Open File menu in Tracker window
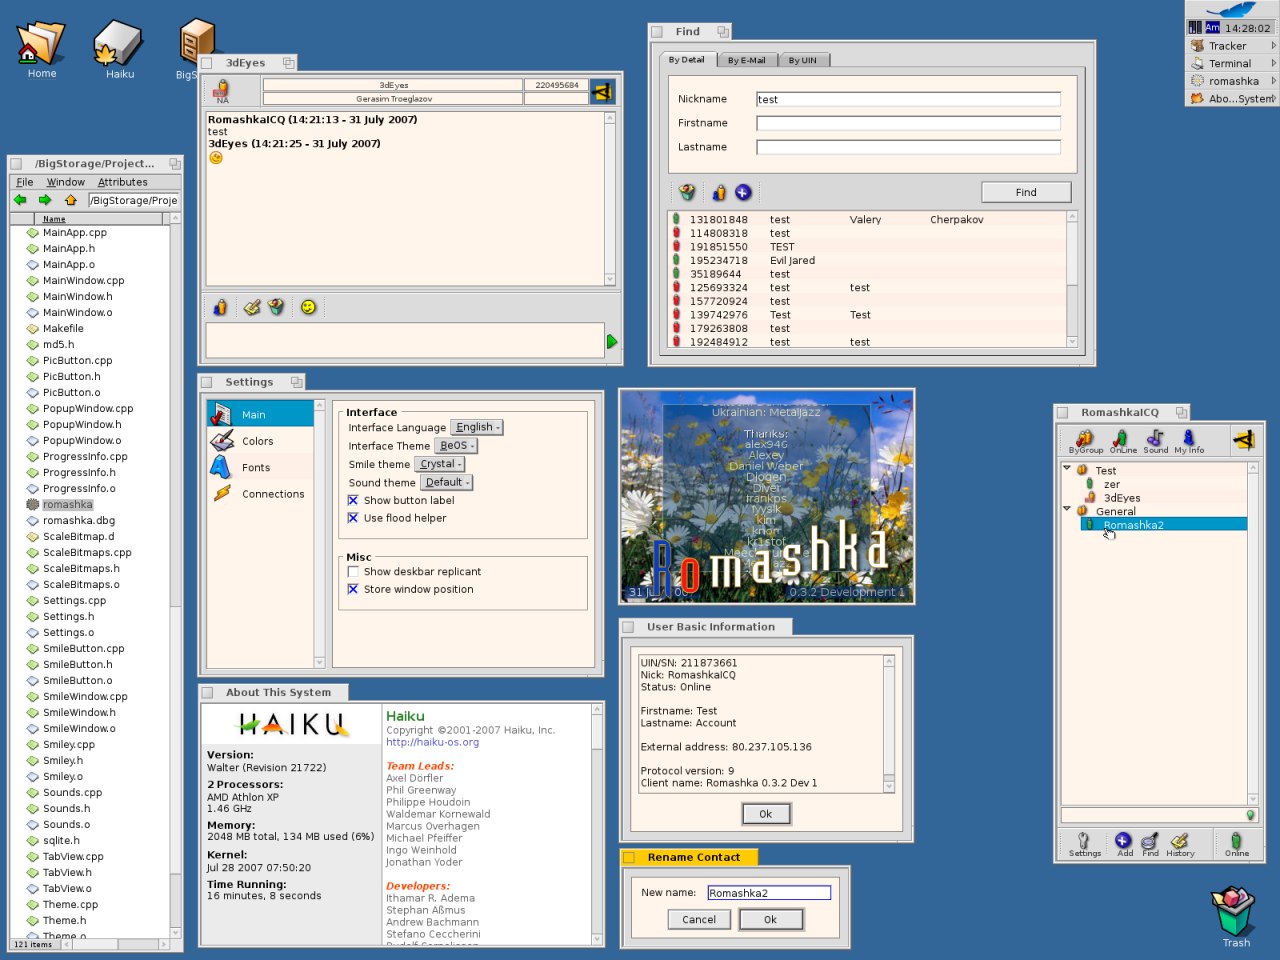This screenshot has width=1280, height=960. 25,182
